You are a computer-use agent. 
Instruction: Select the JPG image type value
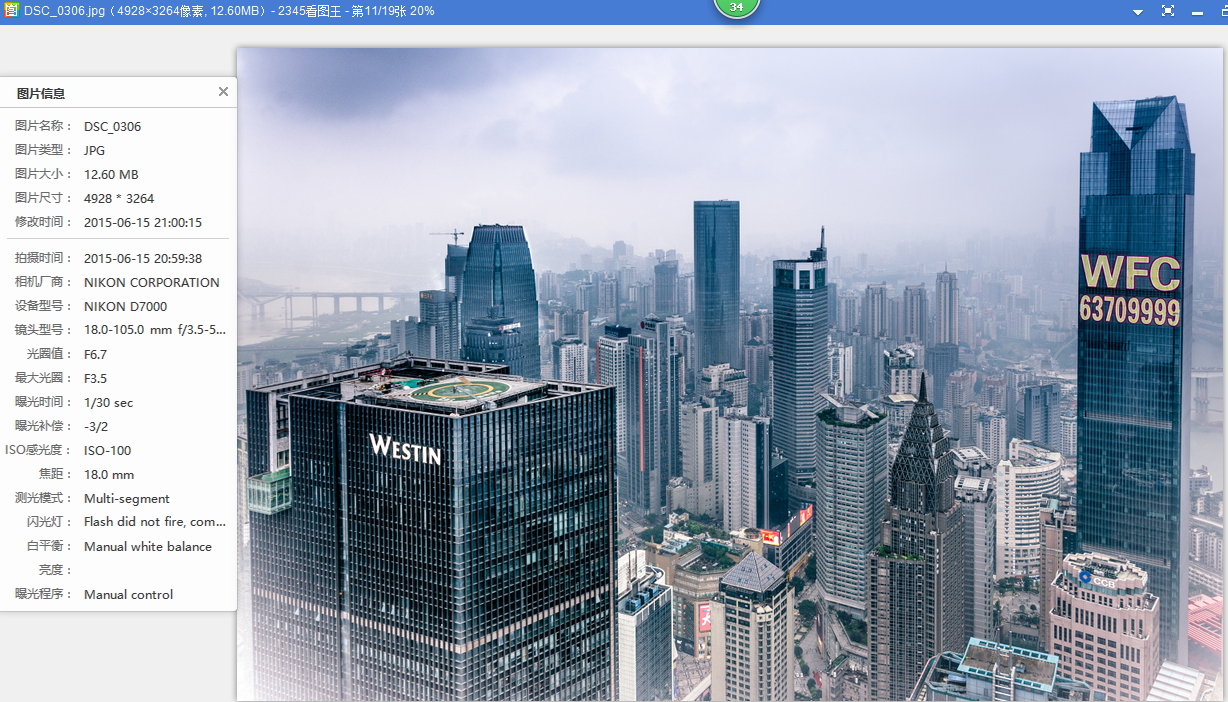[x=94, y=150]
